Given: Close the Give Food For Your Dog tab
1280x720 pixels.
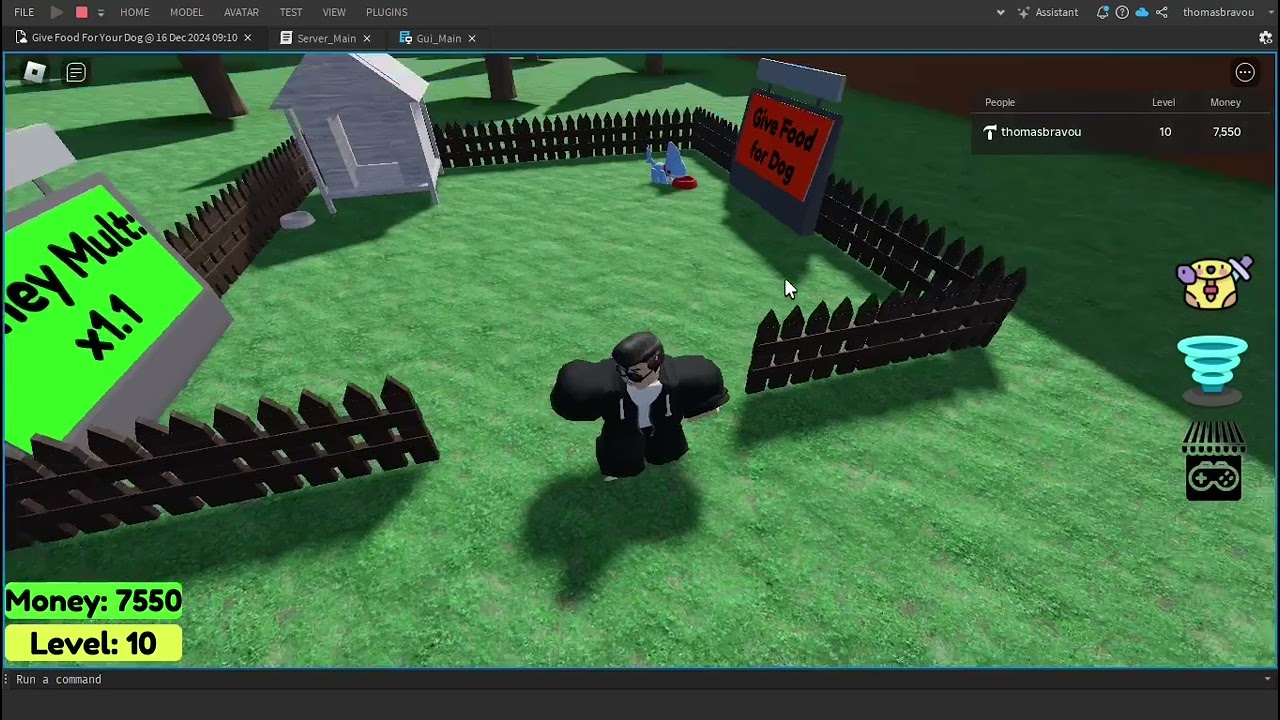Looking at the screenshot, I should click(x=248, y=38).
